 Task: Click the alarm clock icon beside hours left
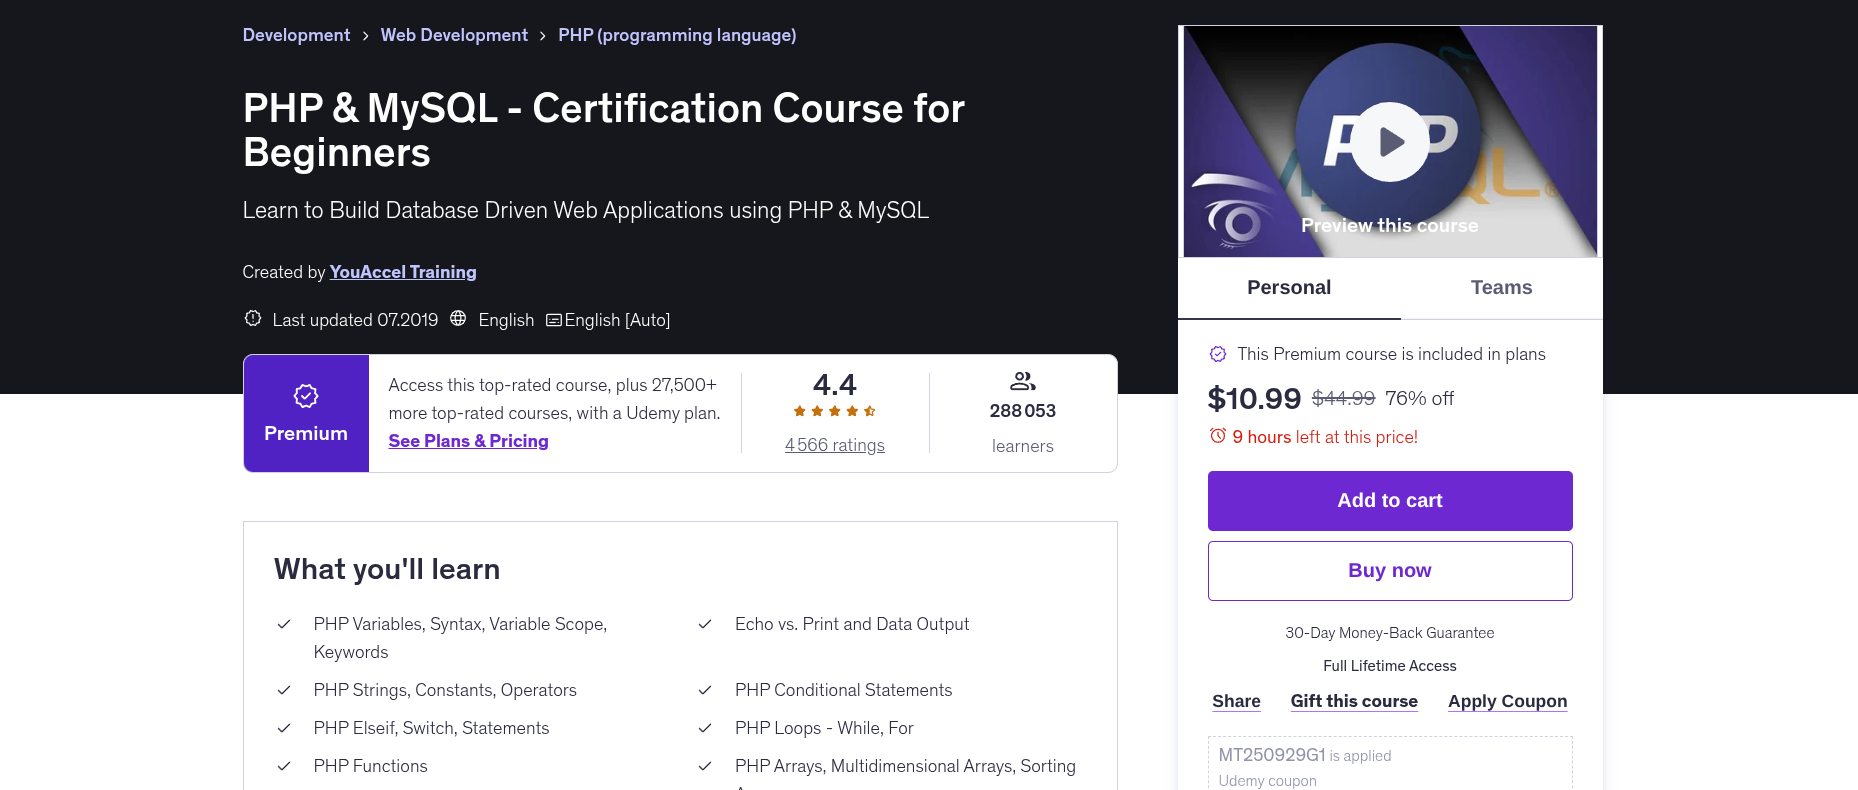1218,436
